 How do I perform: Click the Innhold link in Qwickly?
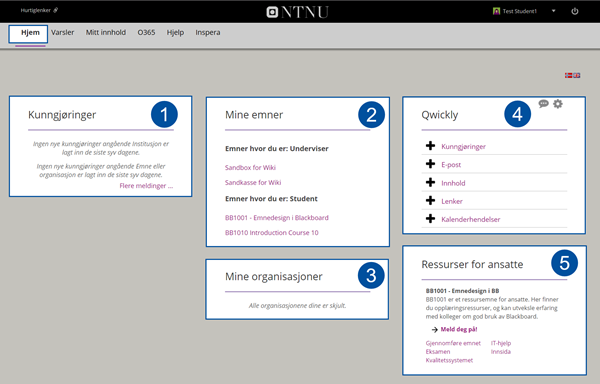click(x=453, y=183)
